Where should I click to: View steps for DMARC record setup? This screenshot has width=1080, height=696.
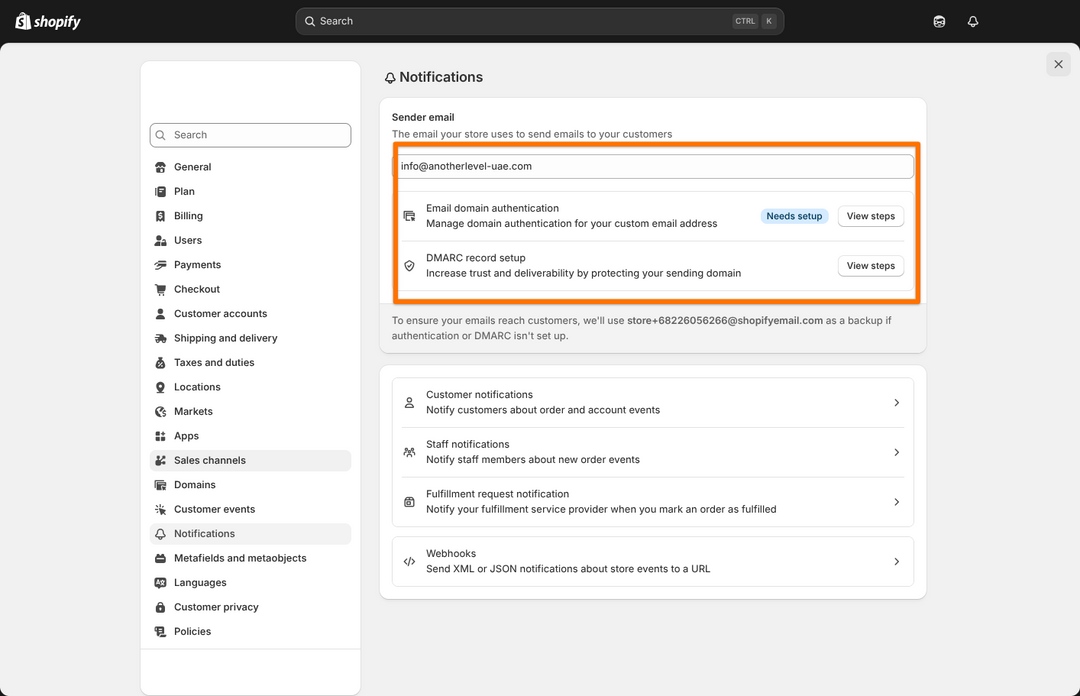870,266
